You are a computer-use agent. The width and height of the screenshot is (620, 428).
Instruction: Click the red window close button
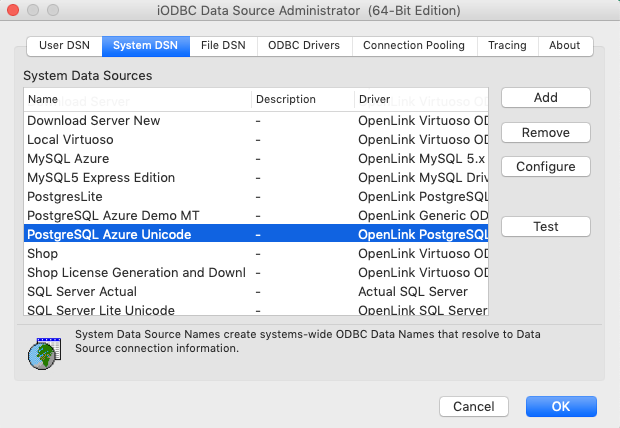(14, 11)
